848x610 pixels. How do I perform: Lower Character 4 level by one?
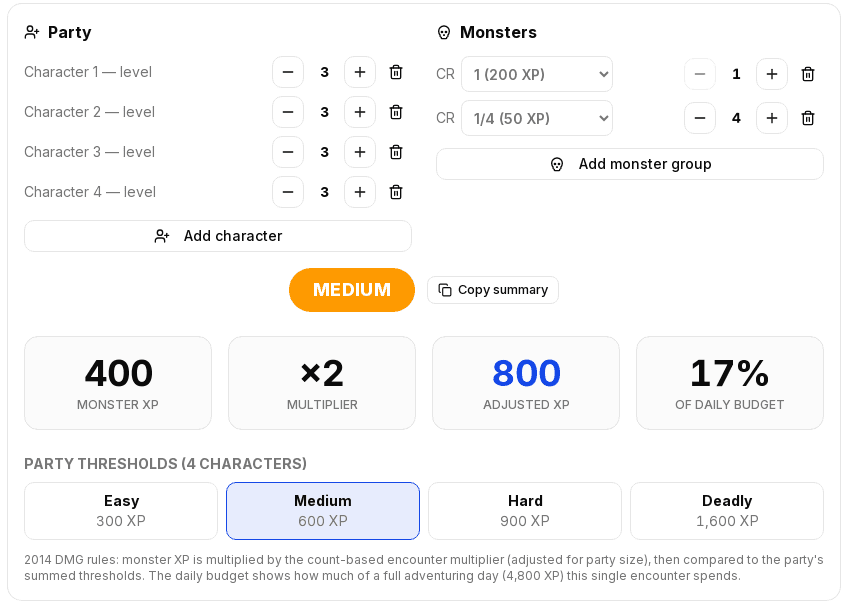coord(288,192)
